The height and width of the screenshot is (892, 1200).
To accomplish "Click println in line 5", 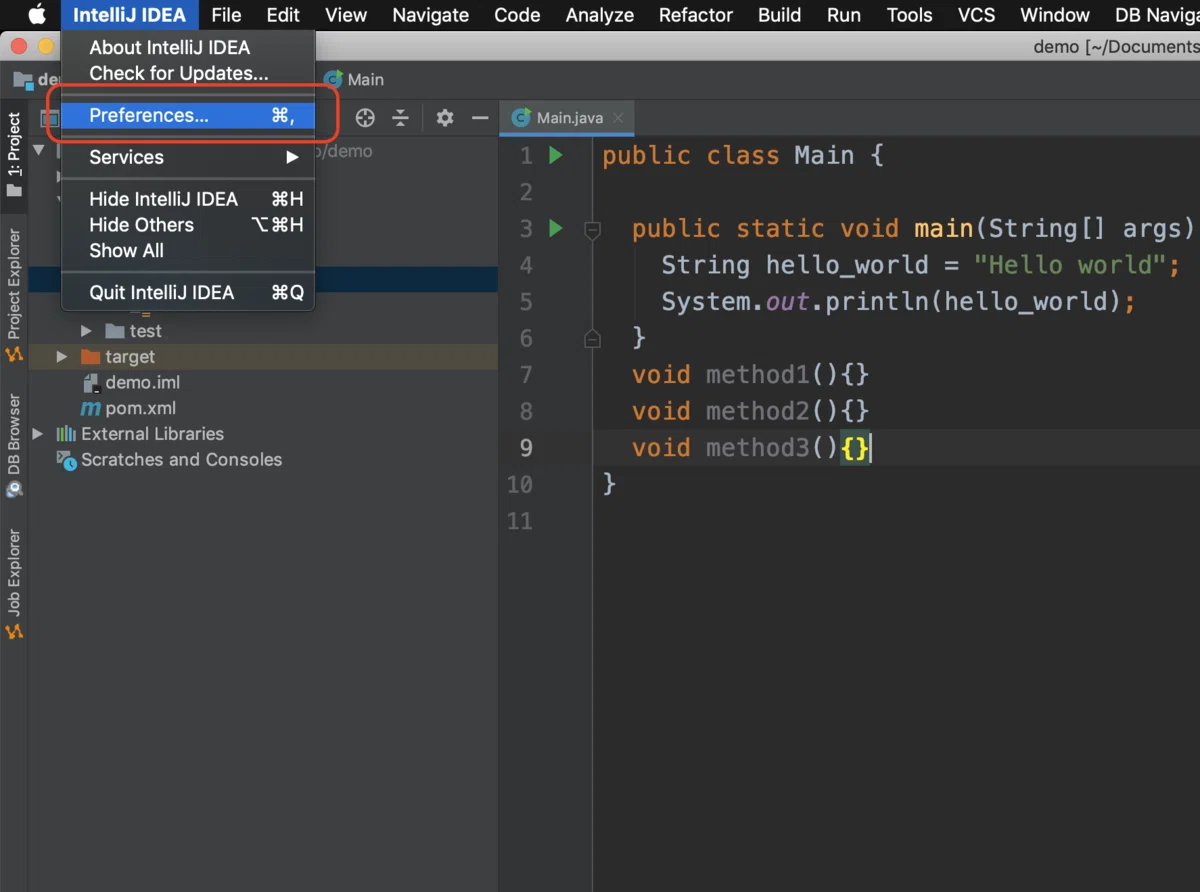I will pos(876,302).
